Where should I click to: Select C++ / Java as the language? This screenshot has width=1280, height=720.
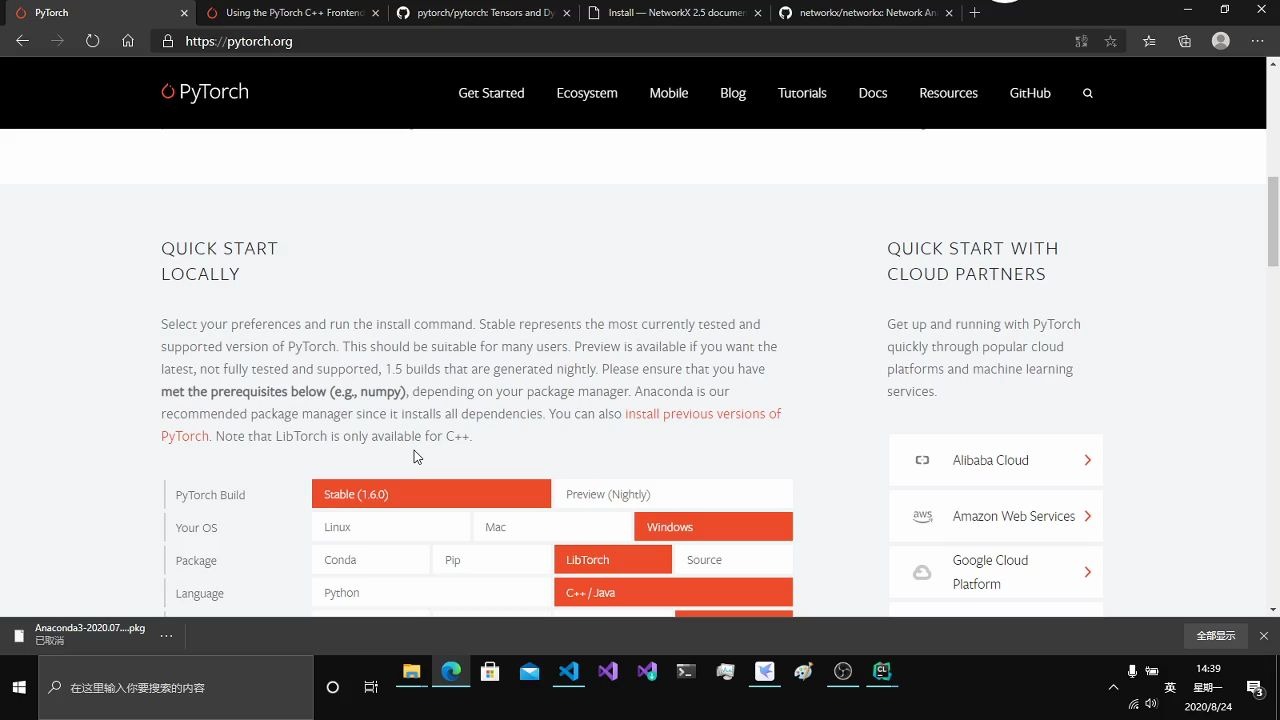coord(673,593)
